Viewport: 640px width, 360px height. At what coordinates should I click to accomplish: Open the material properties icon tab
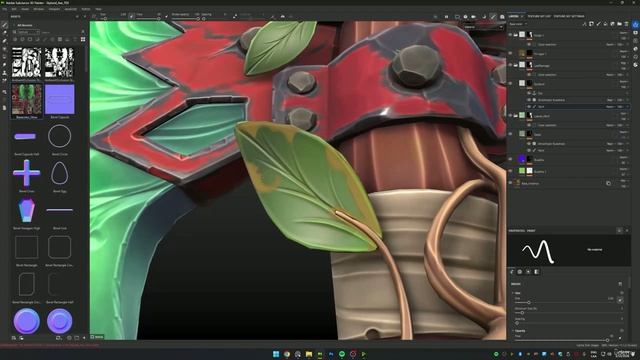pos(536,272)
